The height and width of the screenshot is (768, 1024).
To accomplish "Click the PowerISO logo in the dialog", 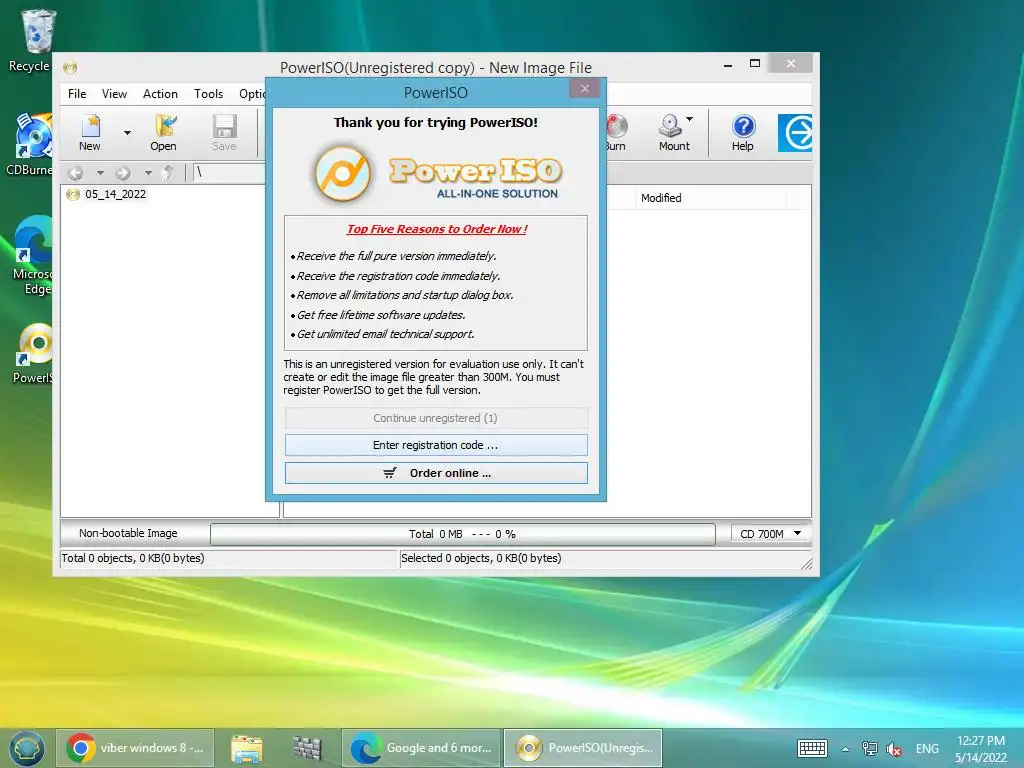I will tap(436, 174).
